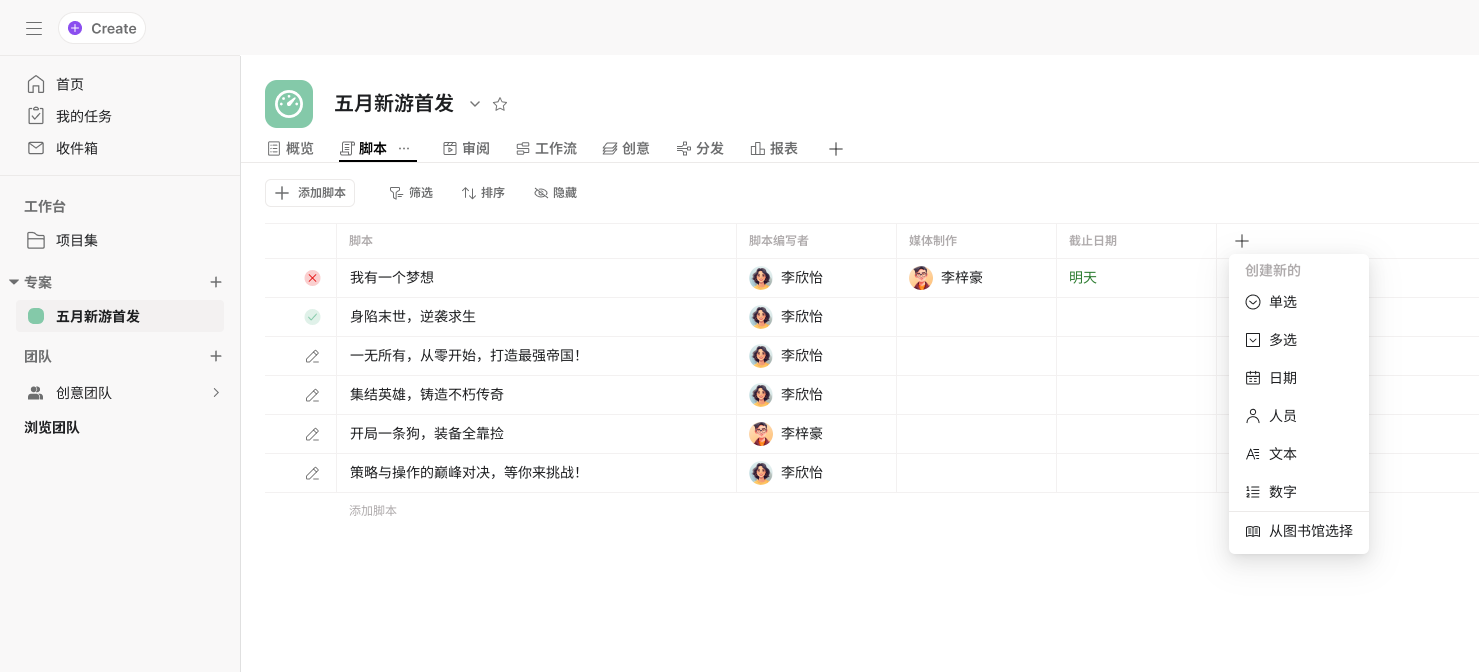The width and height of the screenshot is (1479, 672).
Task: Expand 创意团队 with the chevron
Action: [216, 393]
